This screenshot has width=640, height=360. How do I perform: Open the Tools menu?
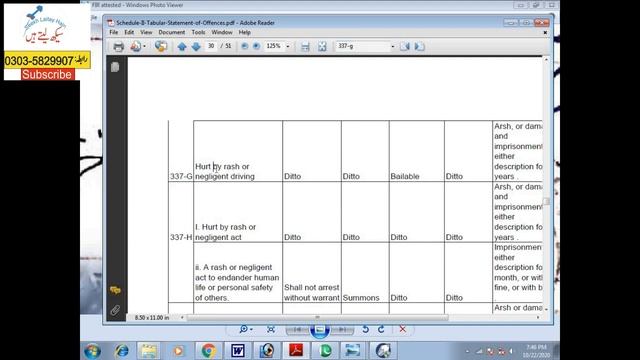coord(198,32)
